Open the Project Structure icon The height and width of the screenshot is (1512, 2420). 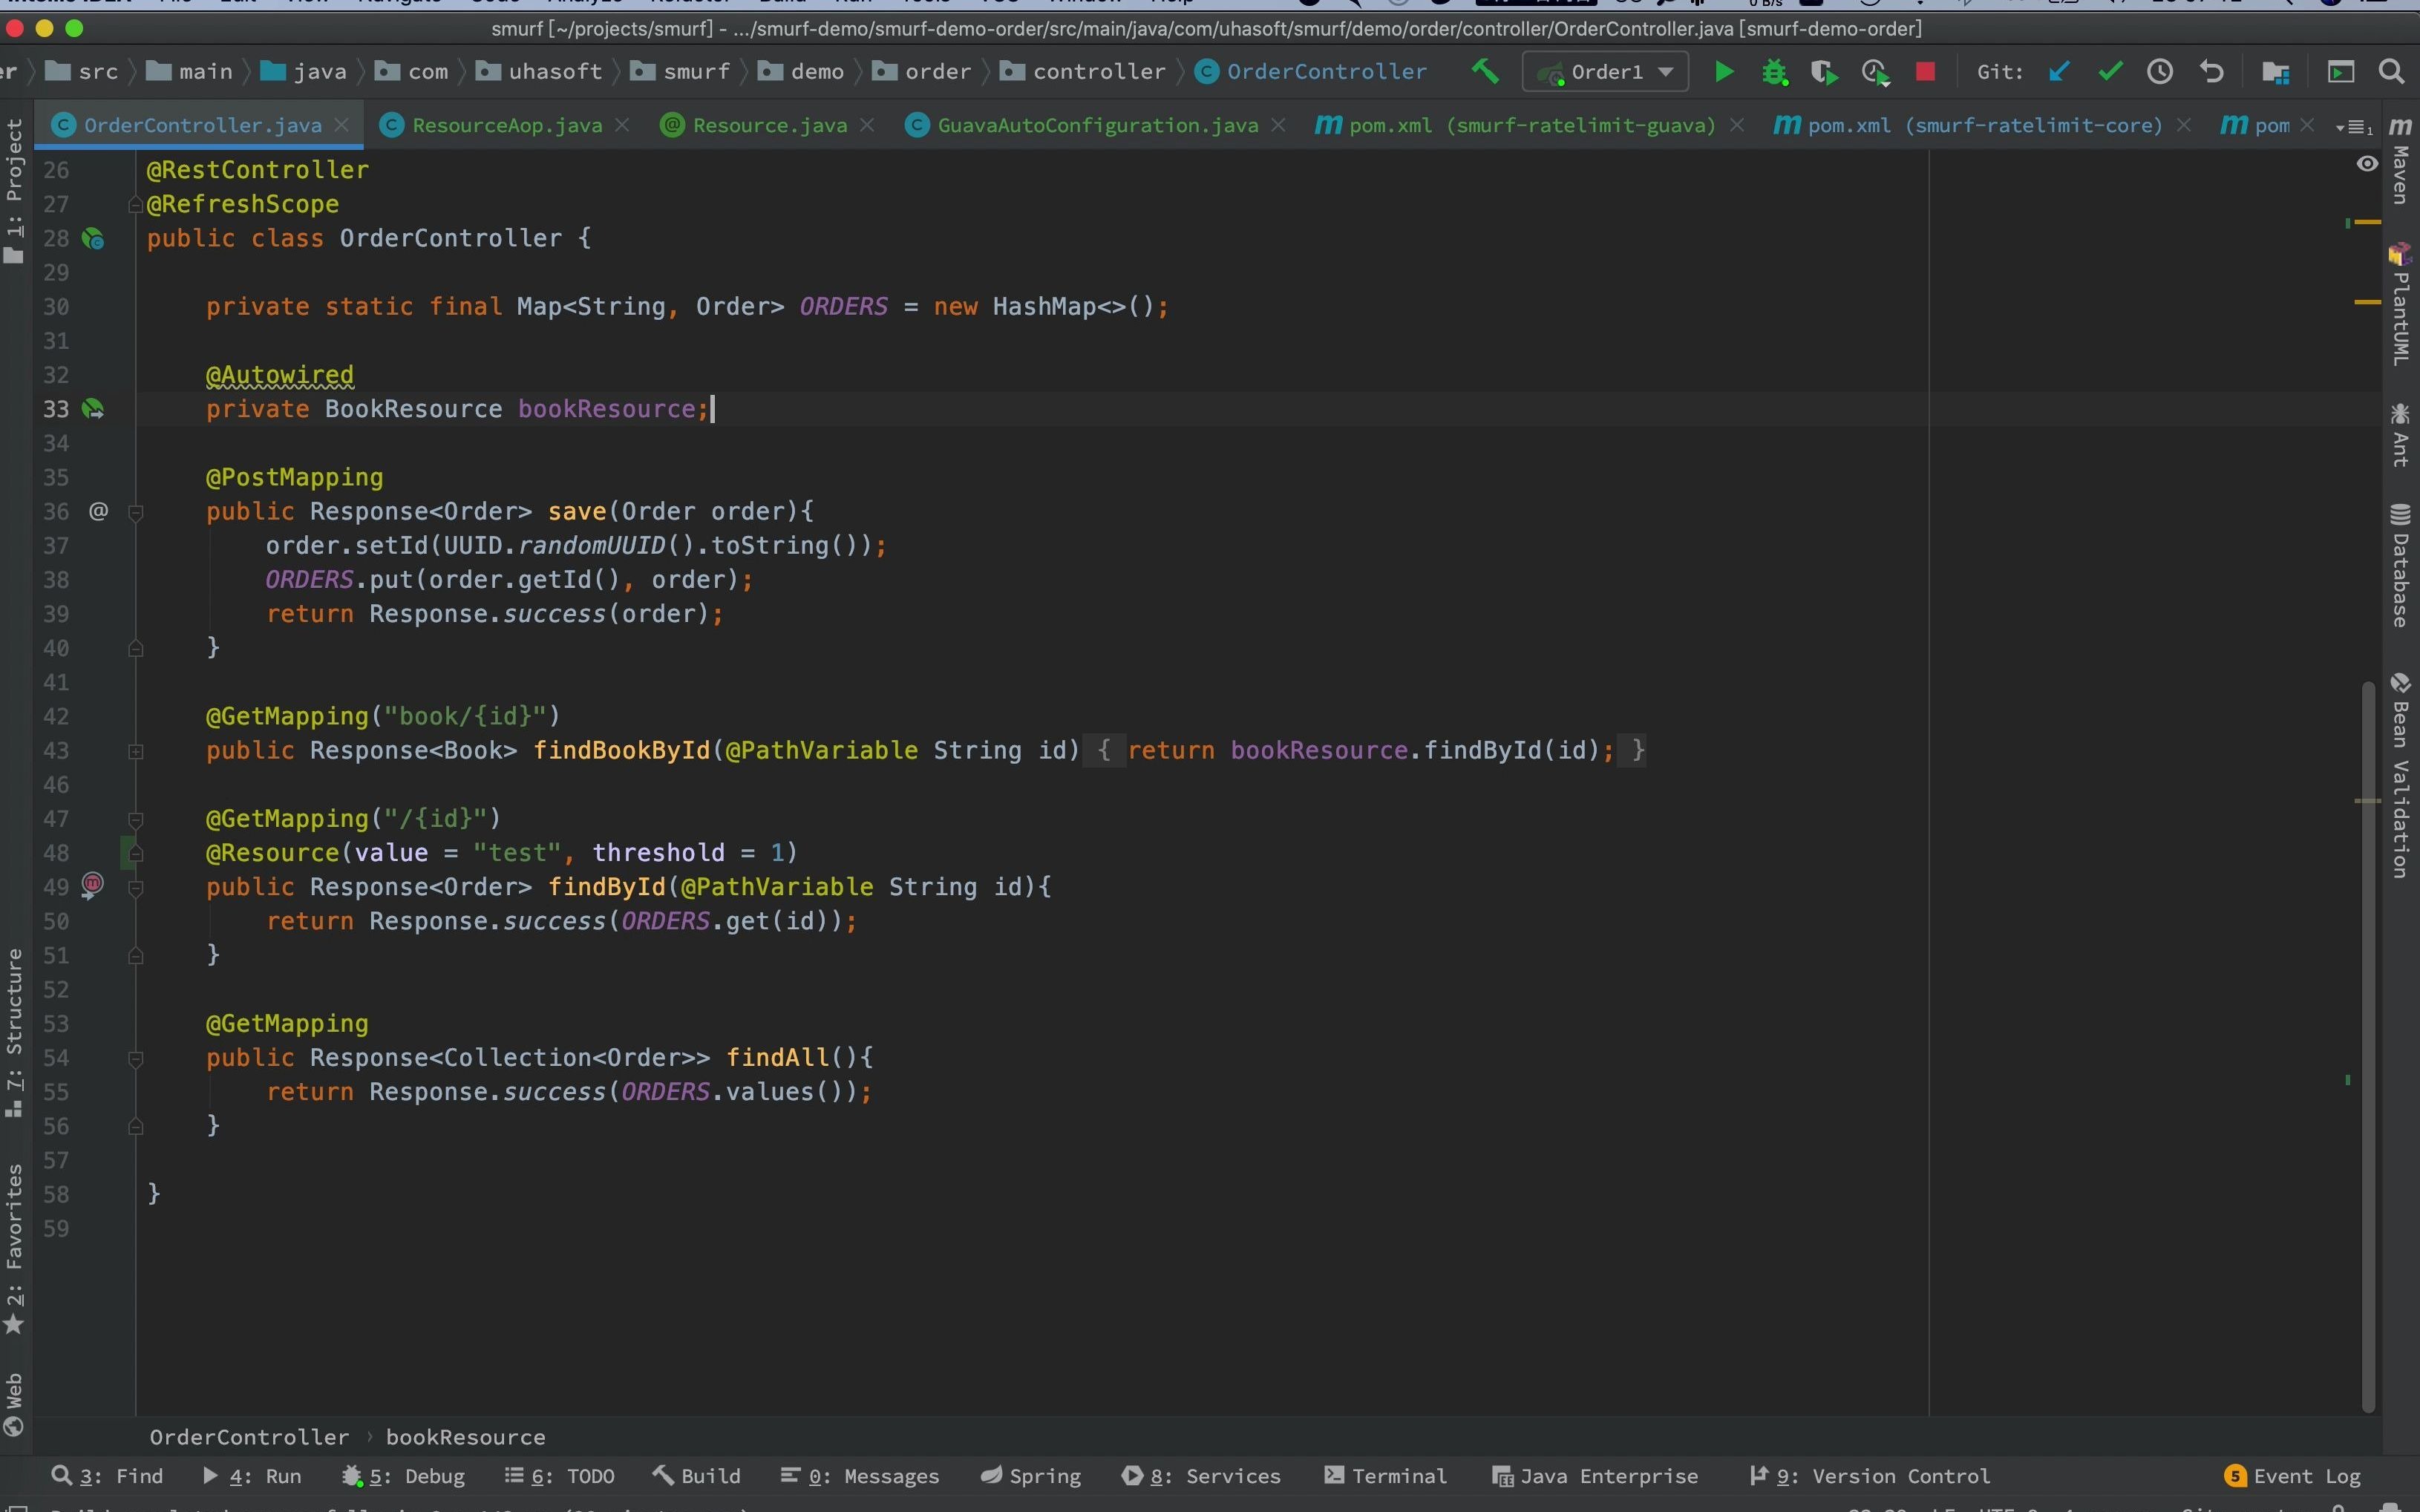pos(2276,72)
